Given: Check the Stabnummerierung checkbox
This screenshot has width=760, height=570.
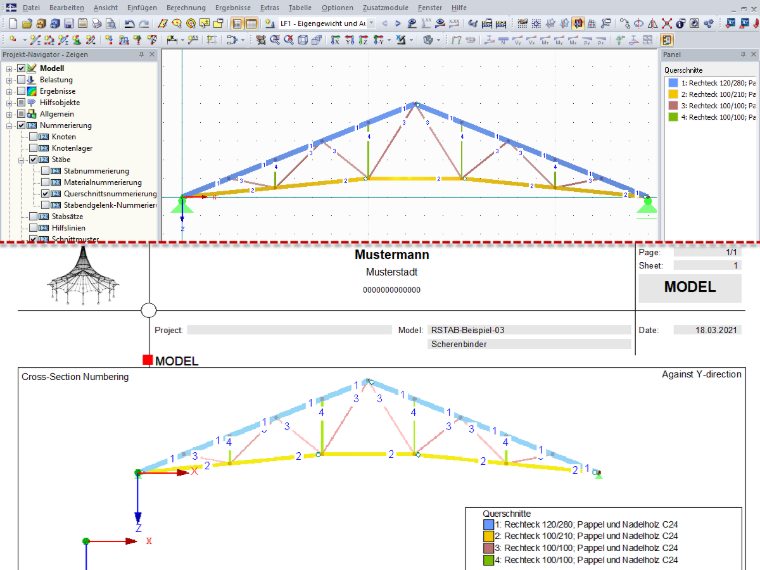Looking at the screenshot, I should click(x=46, y=171).
